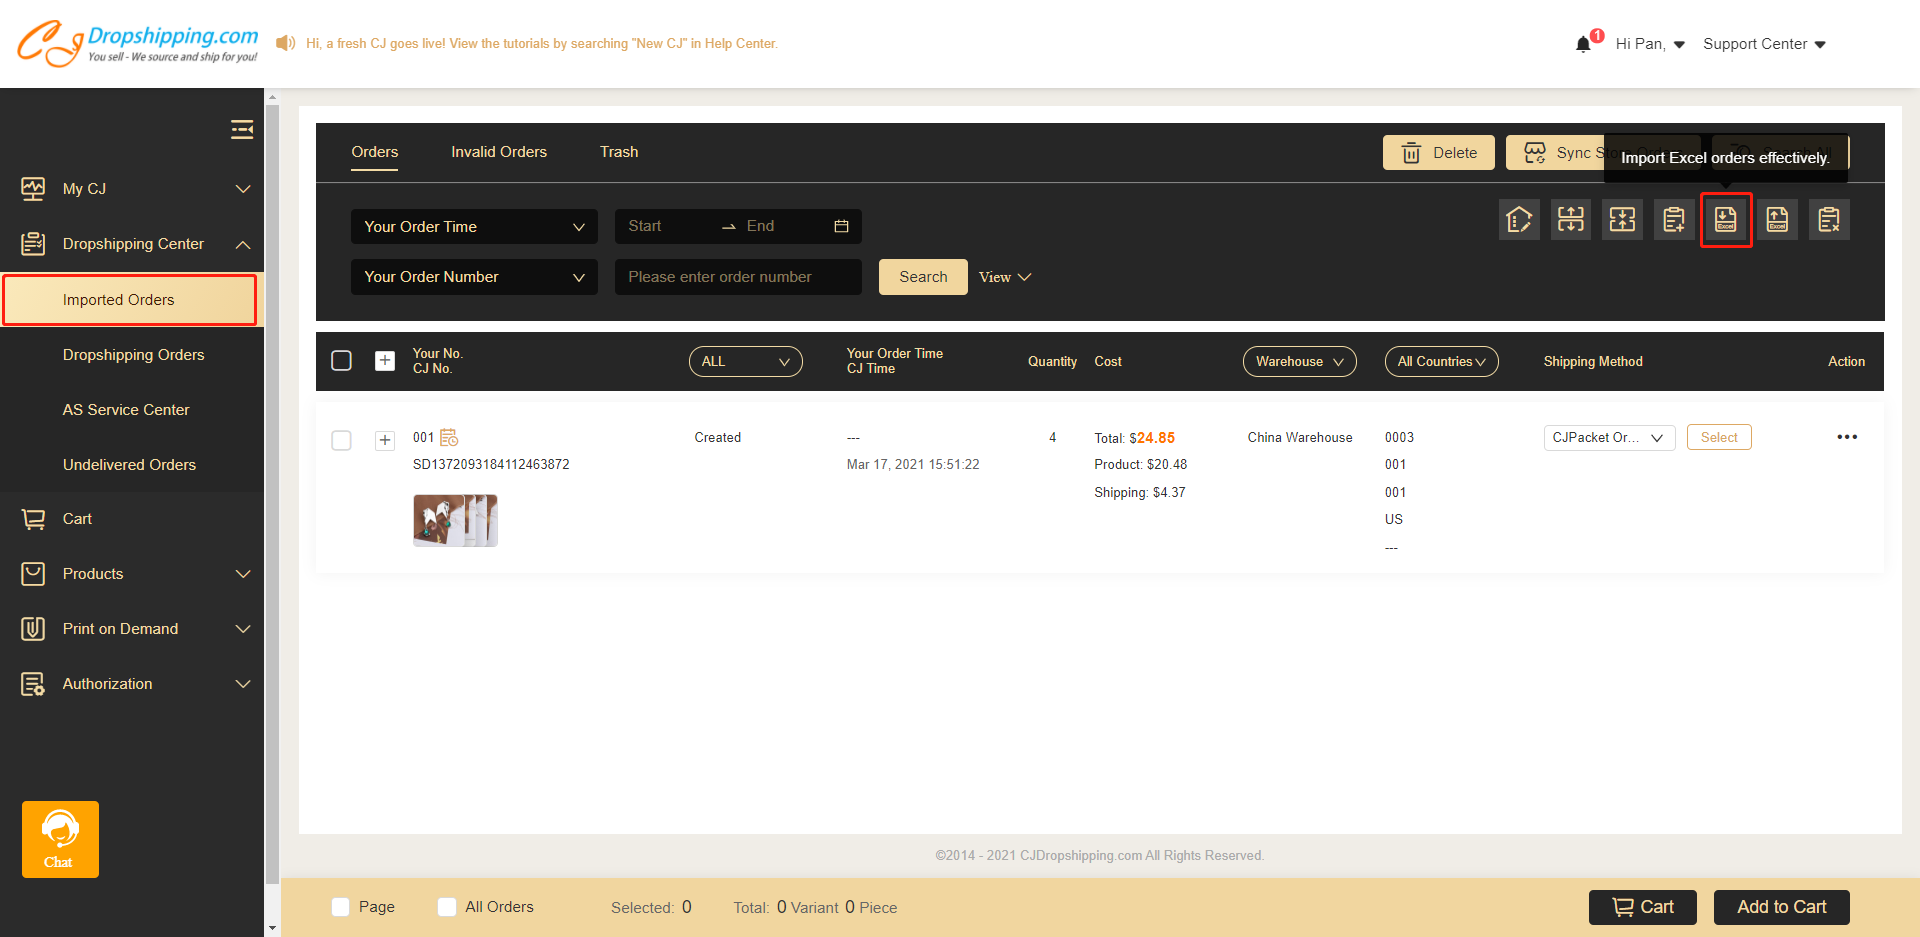Open the notification bell
1920x937 pixels.
(x=1583, y=44)
